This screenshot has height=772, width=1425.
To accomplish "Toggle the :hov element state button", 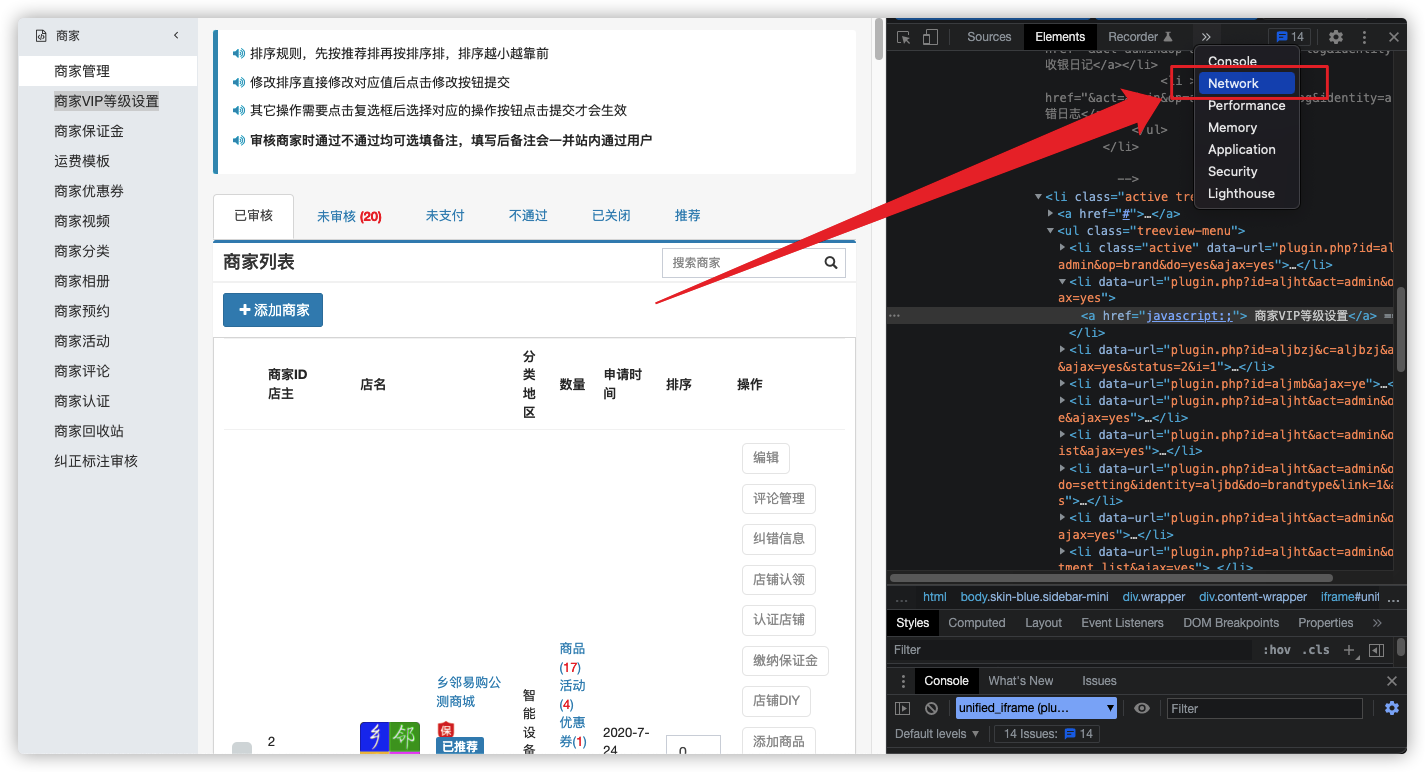I will point(1277,650).
